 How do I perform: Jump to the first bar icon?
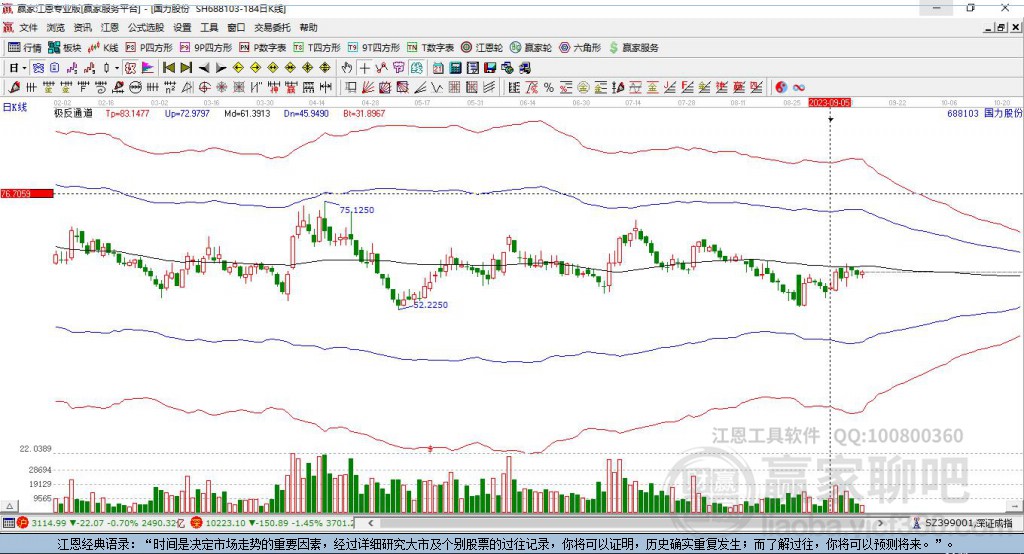pyautogui.click(x=168, y=68)
